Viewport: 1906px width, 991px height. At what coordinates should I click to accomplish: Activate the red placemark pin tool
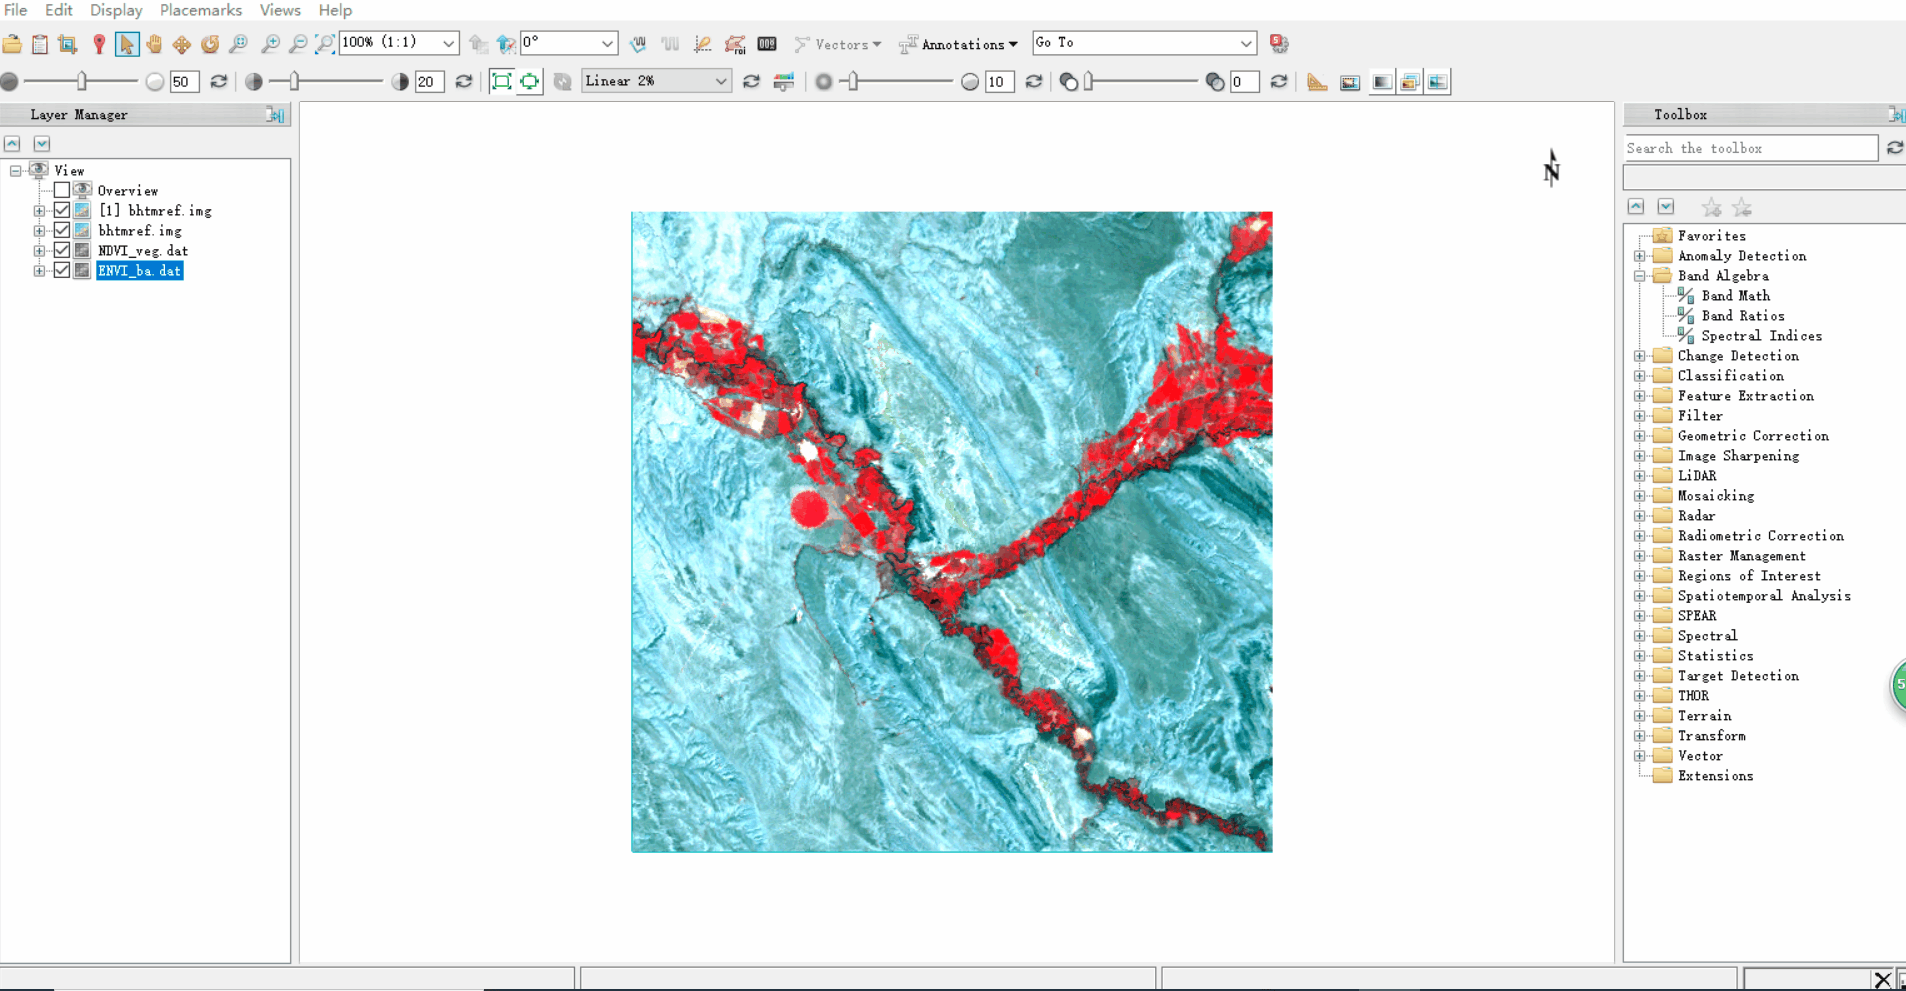tap(98, 44)
